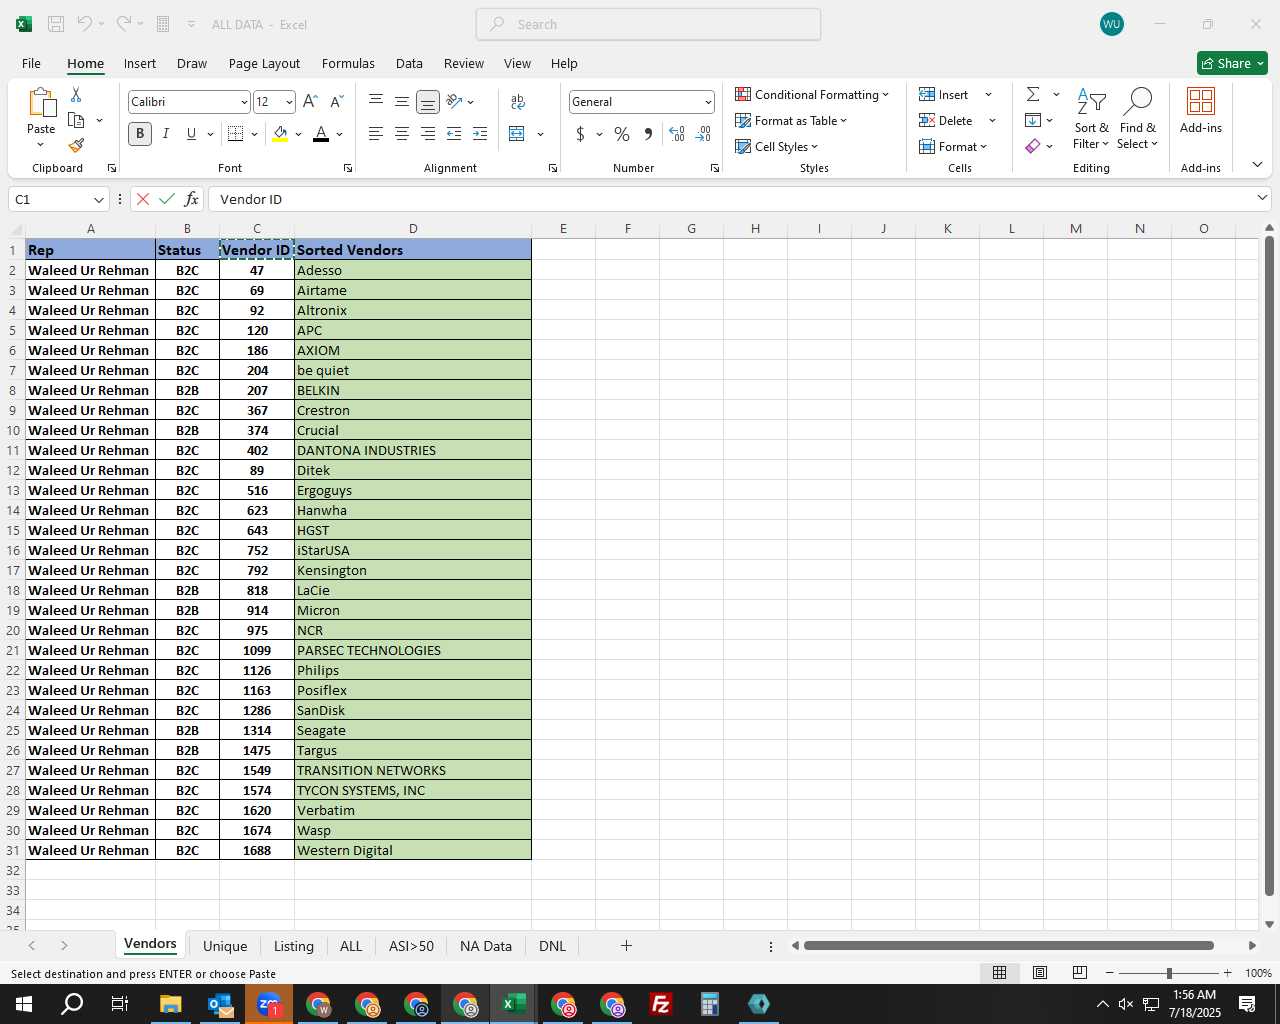This screenshot has width=1280, height=1024.
Task: Apply Middle Align to cell
Action: pos(402,101)
